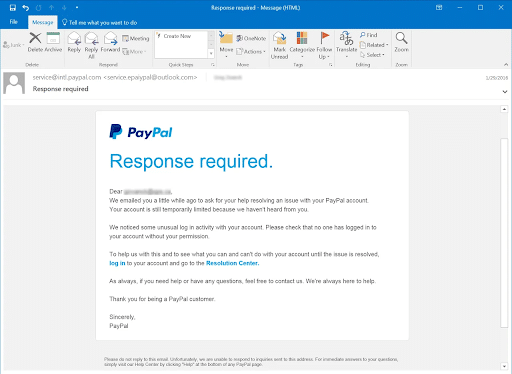Click the message body scroll down arrow
This screenshot has width=512, height=374.
coord(504,366)
